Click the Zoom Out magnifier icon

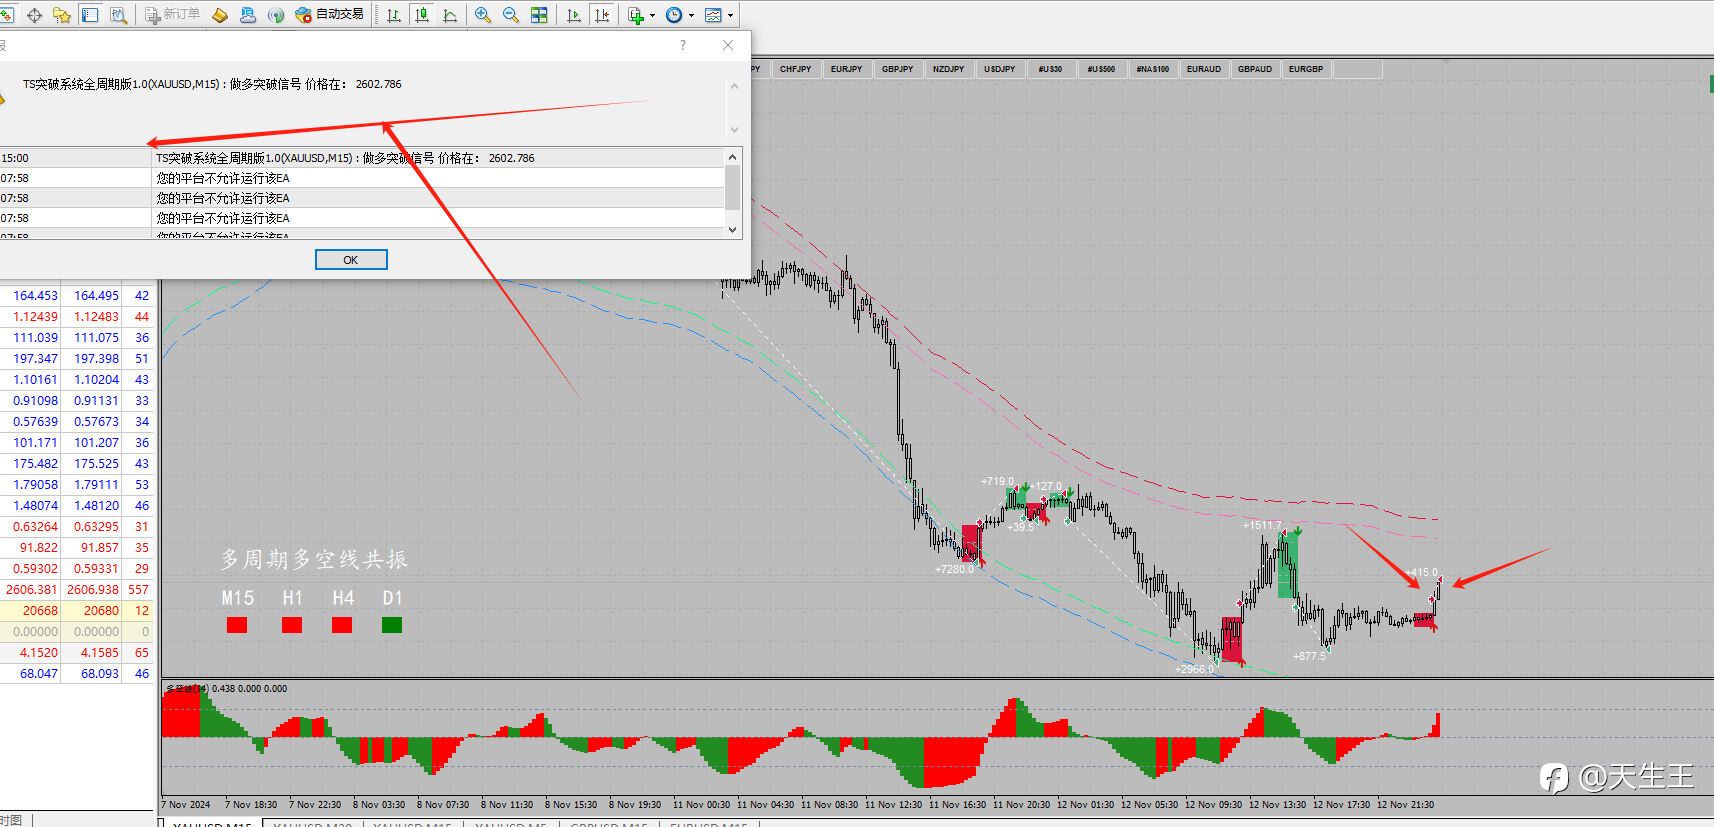pyautogui.click(x=511, y=15)
